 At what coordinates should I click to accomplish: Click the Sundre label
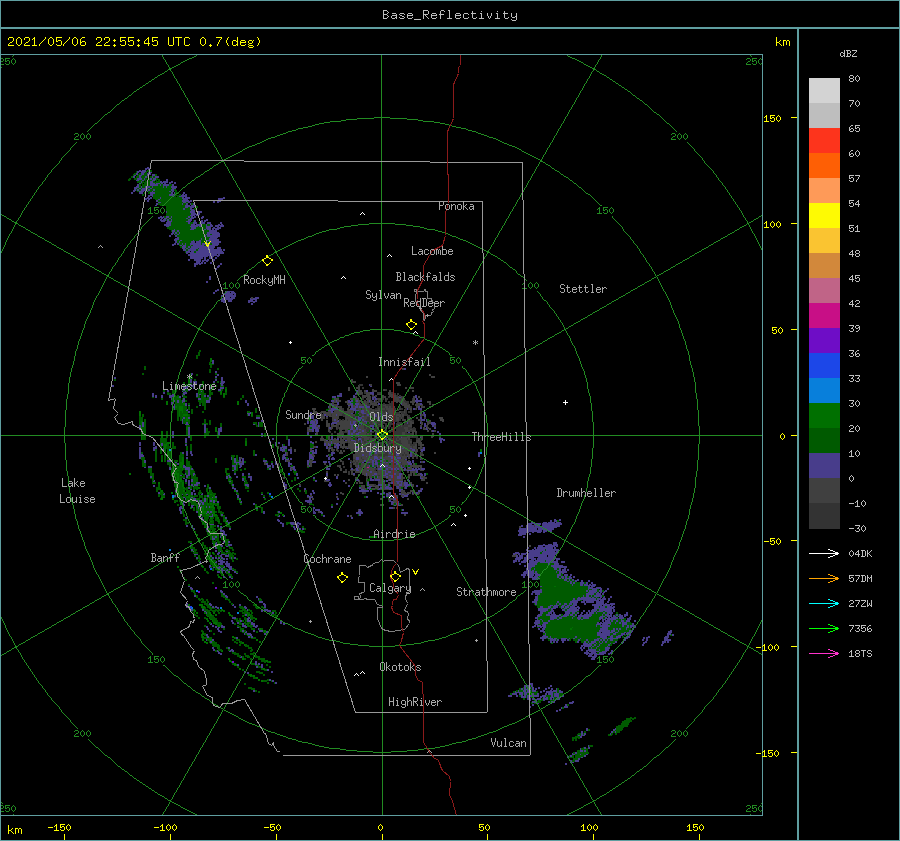point(303,414)
